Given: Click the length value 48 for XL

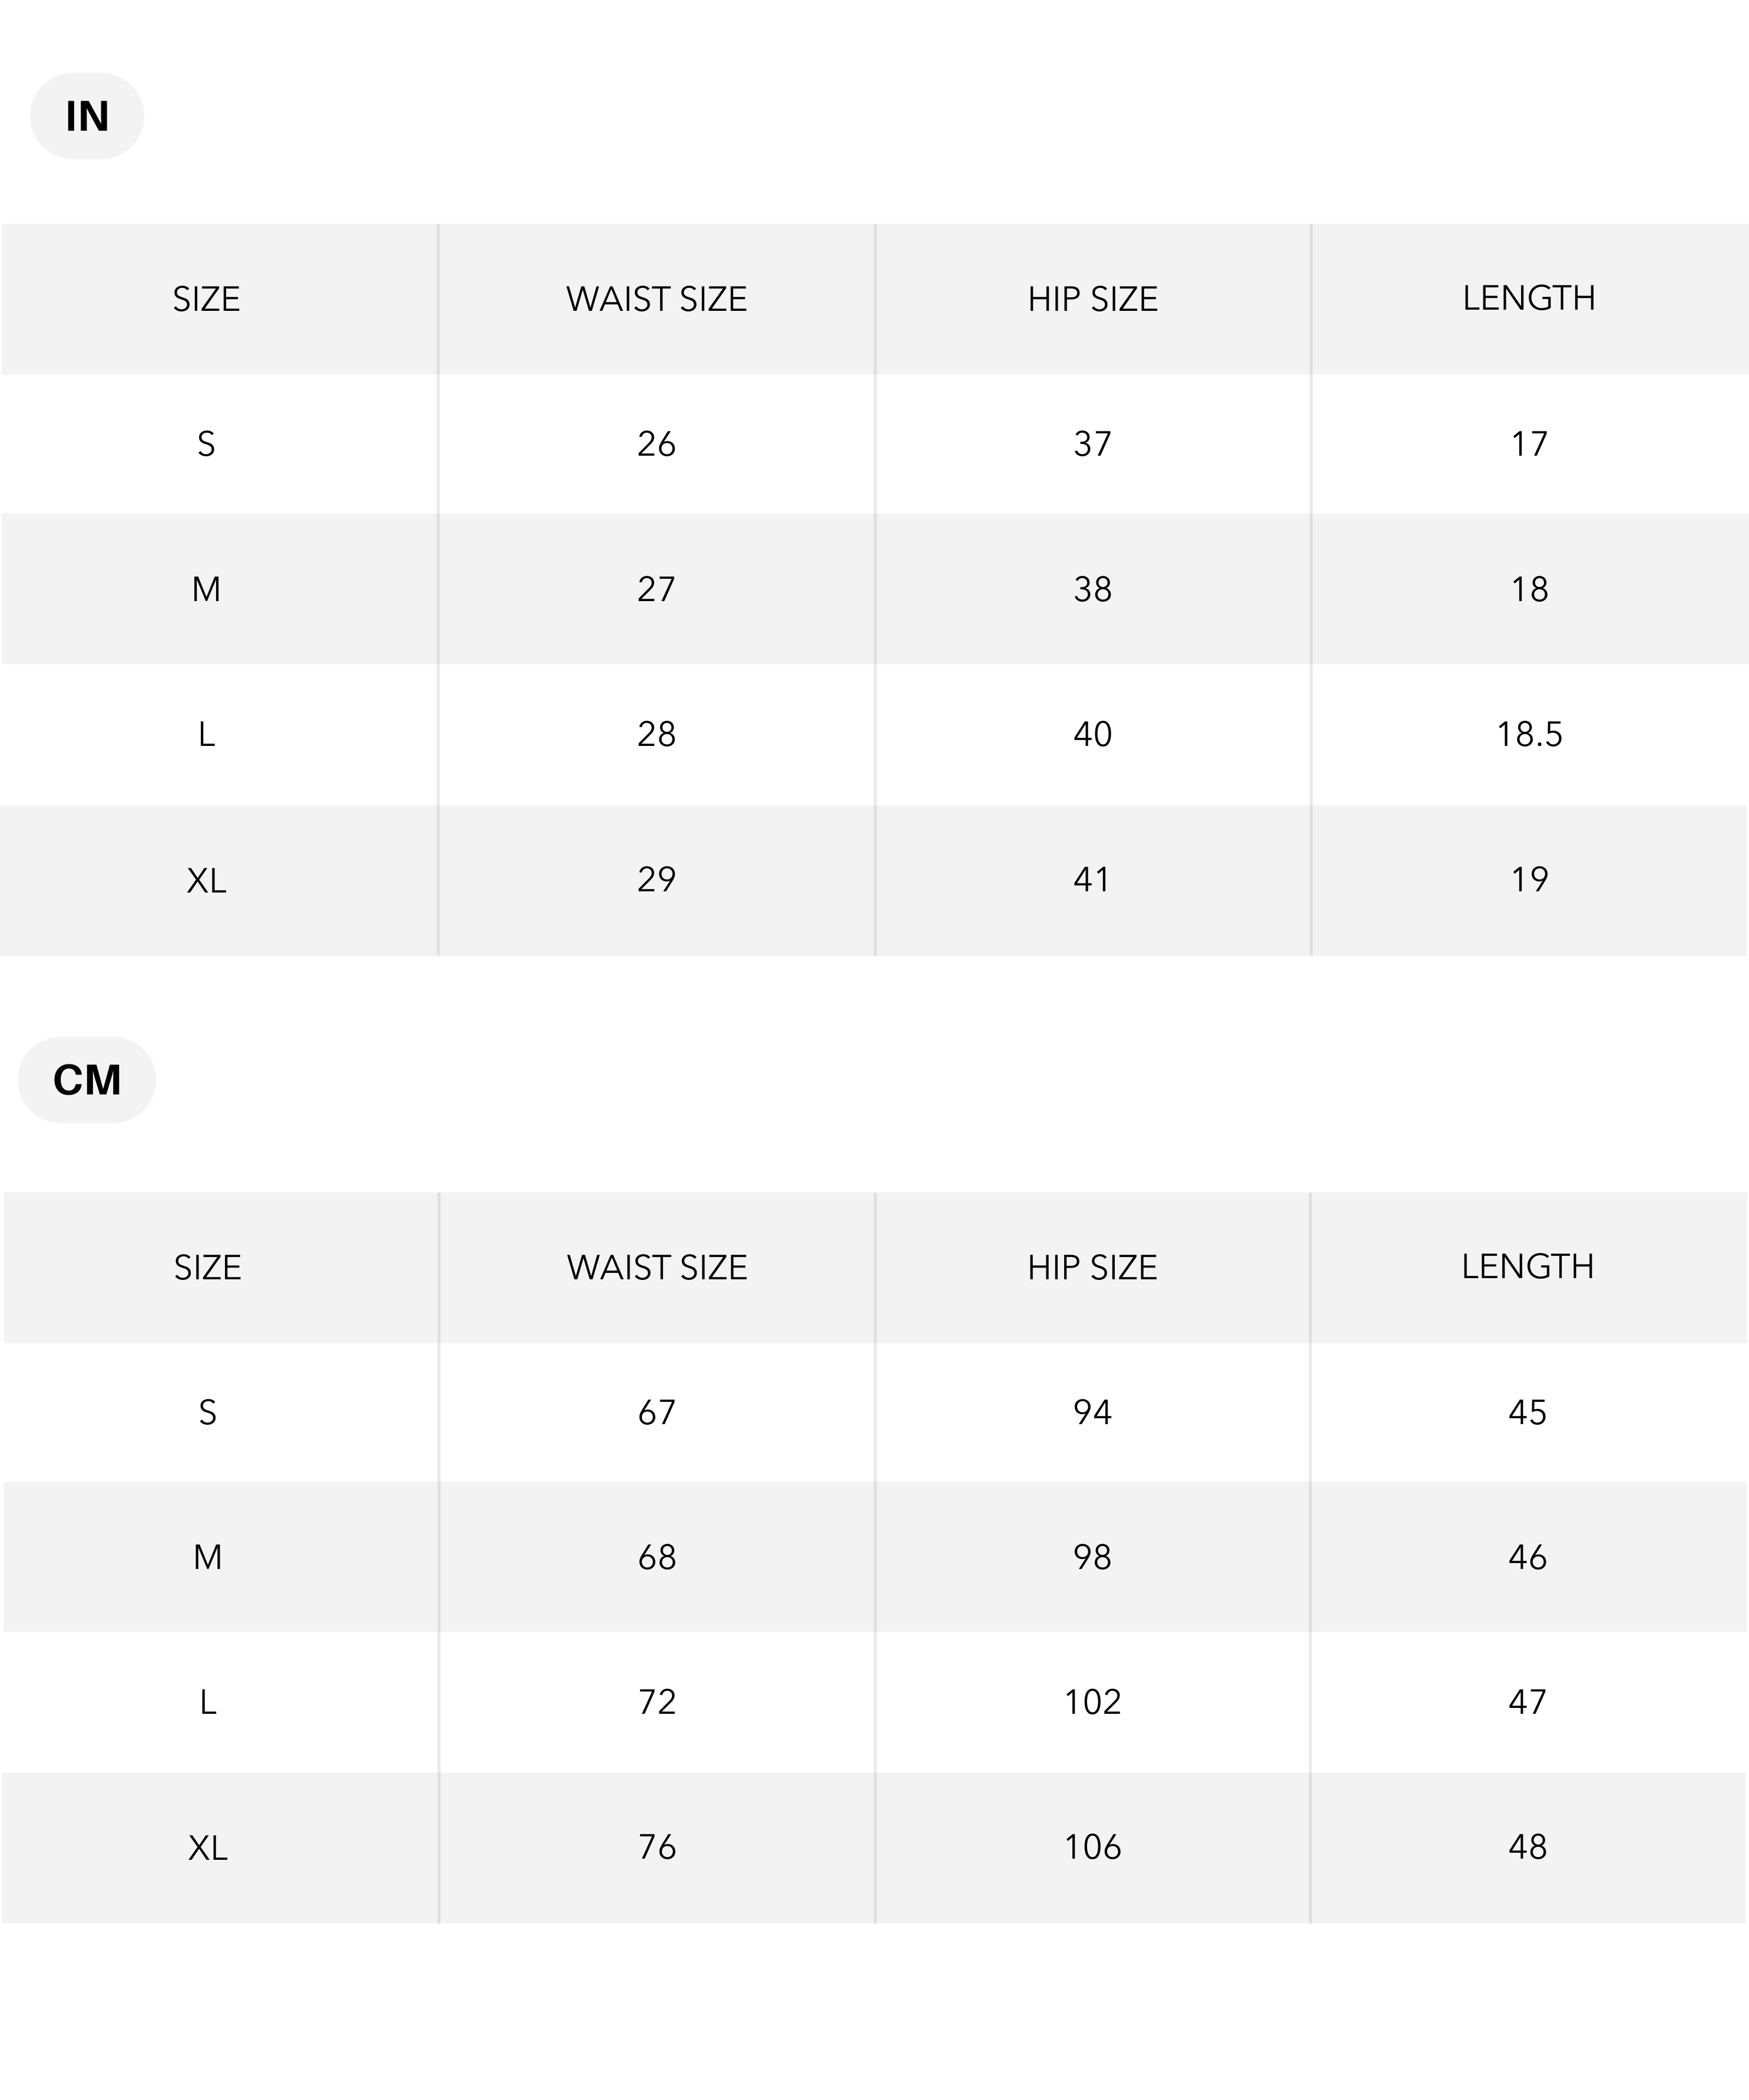Looking at the screenshot, I should pos(1527,1847).
